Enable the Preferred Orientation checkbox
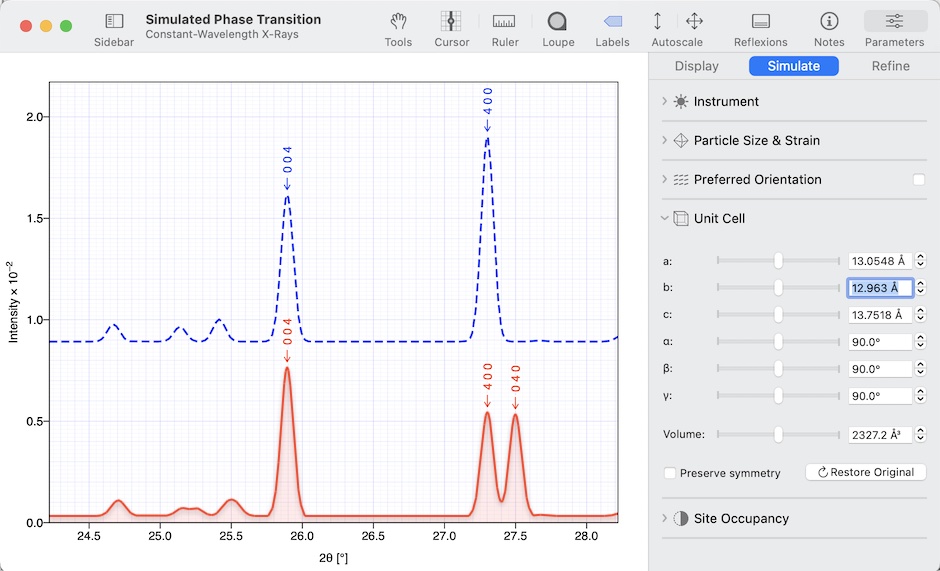The width and height of the screenshot is (940, 571). coord(919,180)
